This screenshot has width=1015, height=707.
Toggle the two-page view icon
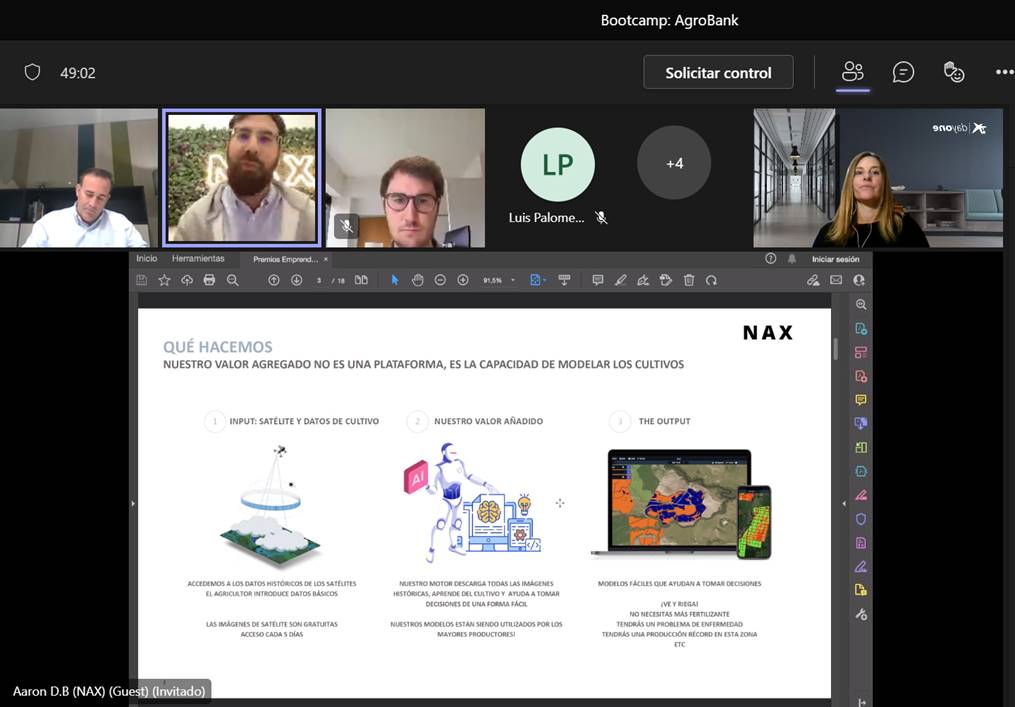point(361,280)
